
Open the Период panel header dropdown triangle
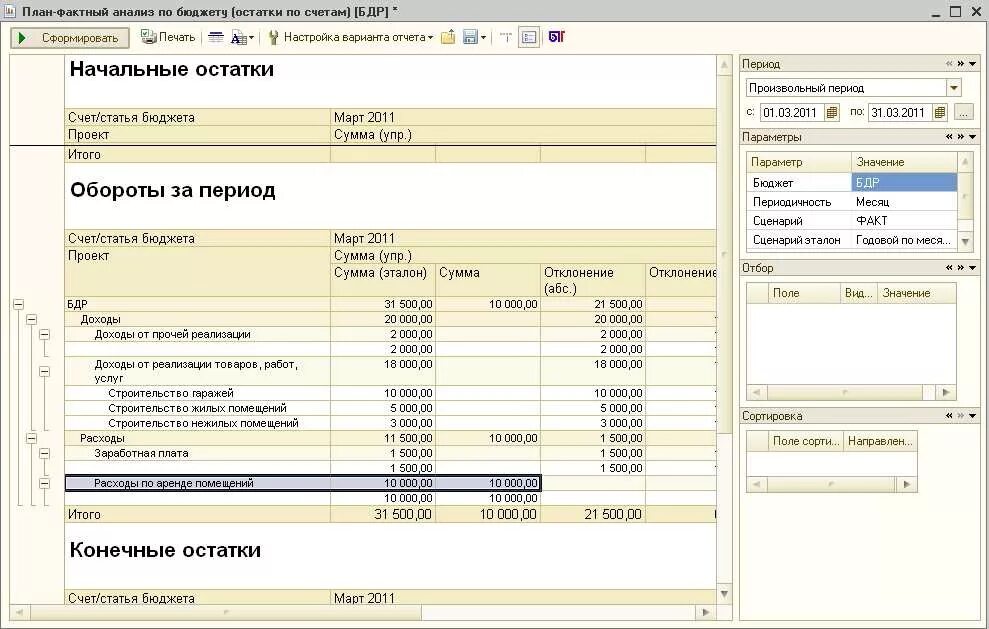coord(973,64)
